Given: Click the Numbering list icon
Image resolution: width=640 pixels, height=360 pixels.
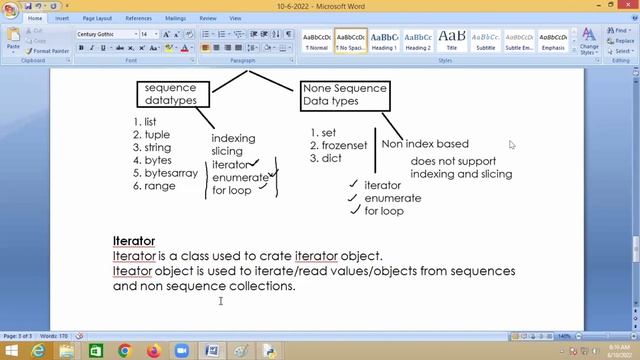Looking at the screenshot, I should tap(222, 34).
